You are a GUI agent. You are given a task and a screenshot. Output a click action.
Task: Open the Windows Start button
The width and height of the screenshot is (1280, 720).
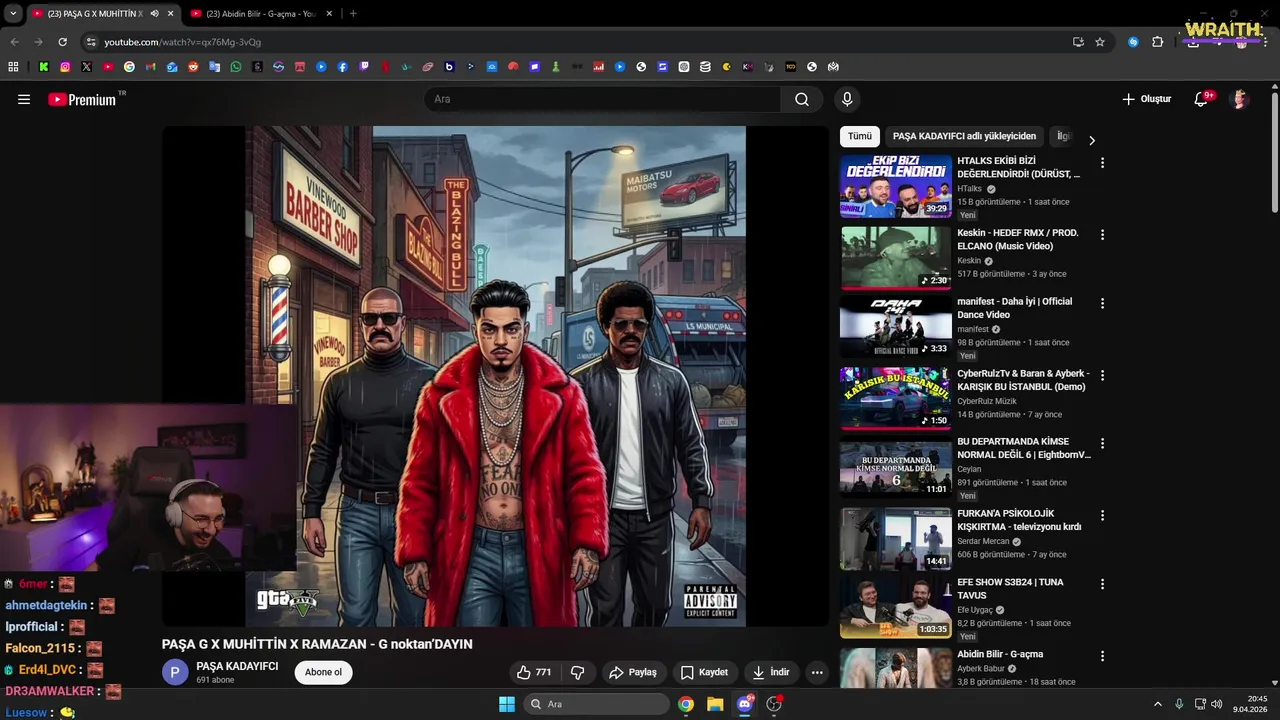[x=506, y=704]
